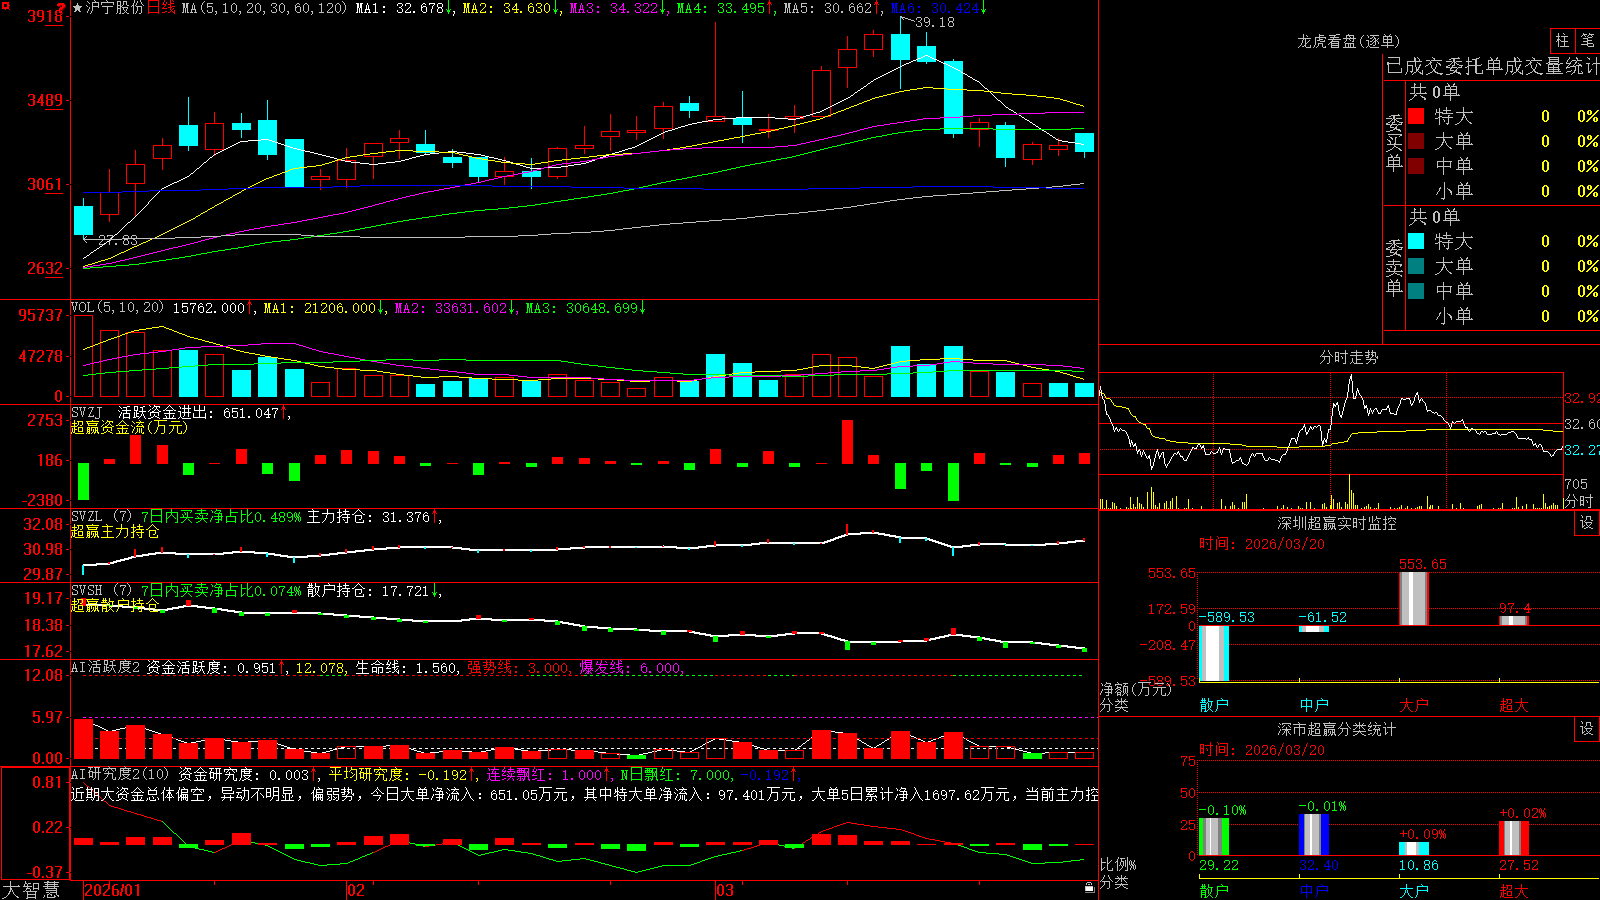Select the 日线 period label
The image size is (1600, 900).
click(161, 8)
